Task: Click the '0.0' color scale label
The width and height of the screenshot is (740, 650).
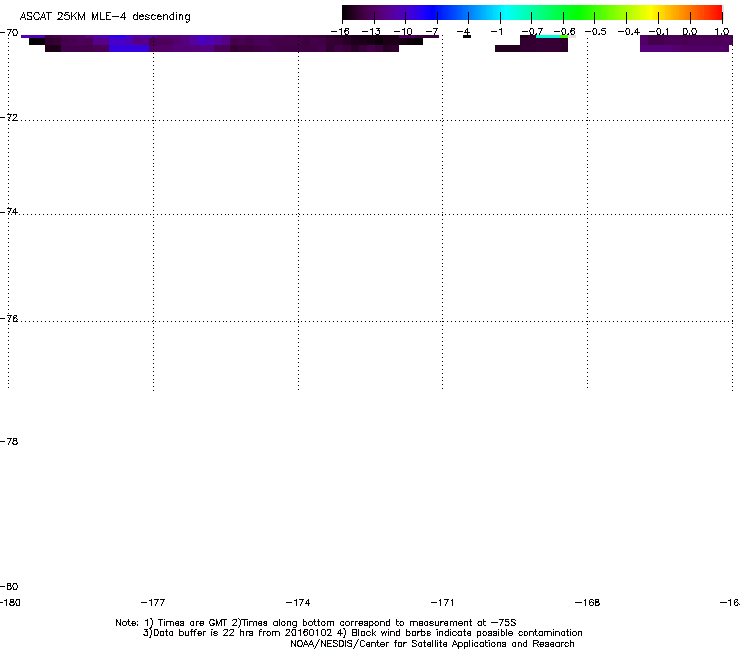Action: click(x=690, y=32)
